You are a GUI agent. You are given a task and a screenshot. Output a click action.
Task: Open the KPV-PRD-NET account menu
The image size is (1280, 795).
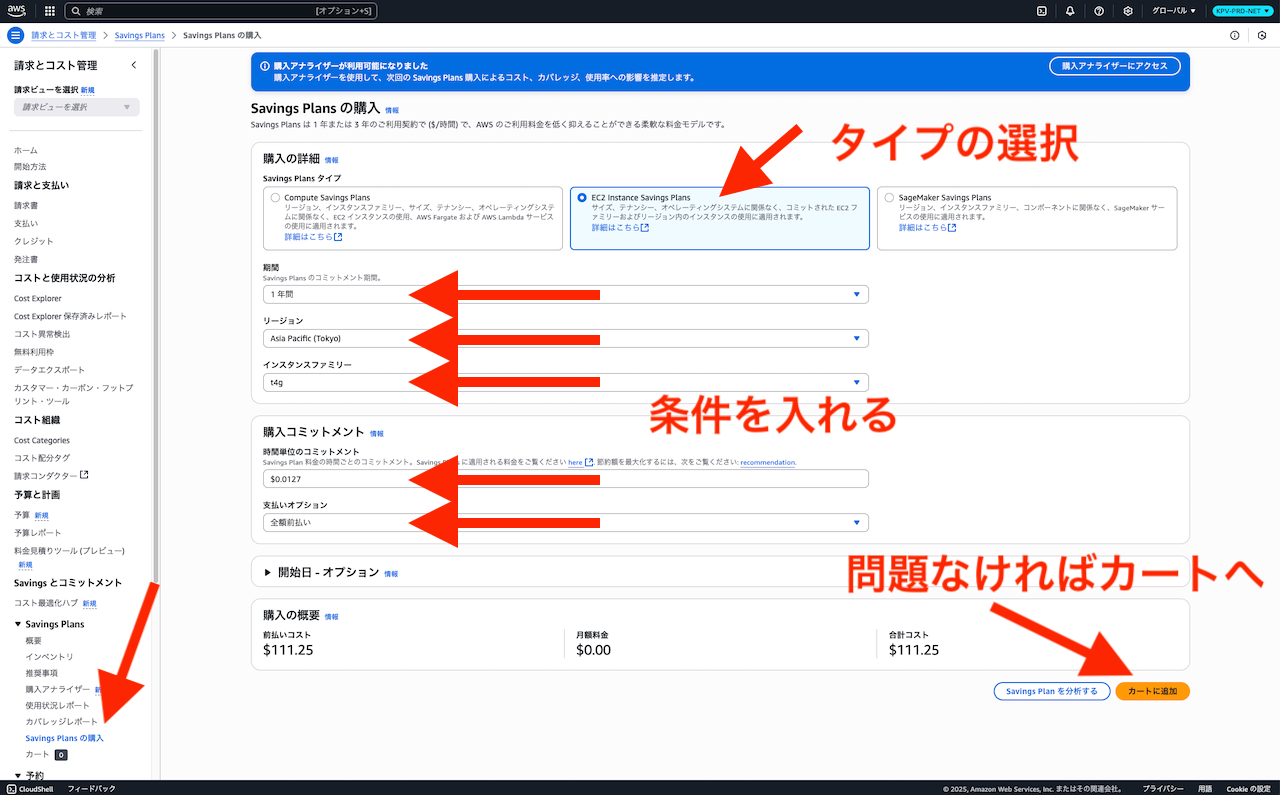1240,11
